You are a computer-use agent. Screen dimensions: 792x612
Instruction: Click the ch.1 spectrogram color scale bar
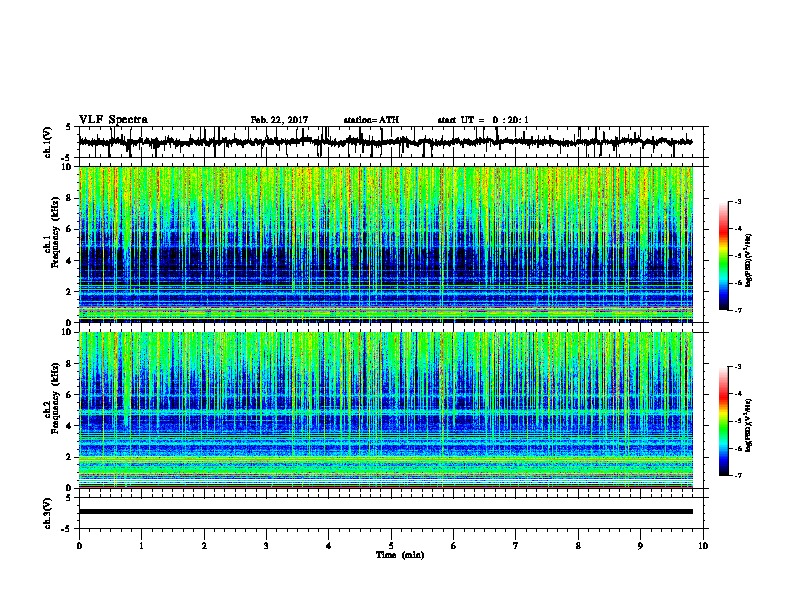(724, 256)
